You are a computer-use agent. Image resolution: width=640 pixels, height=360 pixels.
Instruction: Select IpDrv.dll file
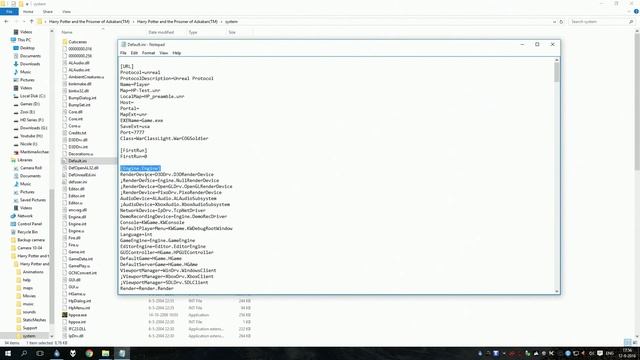coord(76,336)
